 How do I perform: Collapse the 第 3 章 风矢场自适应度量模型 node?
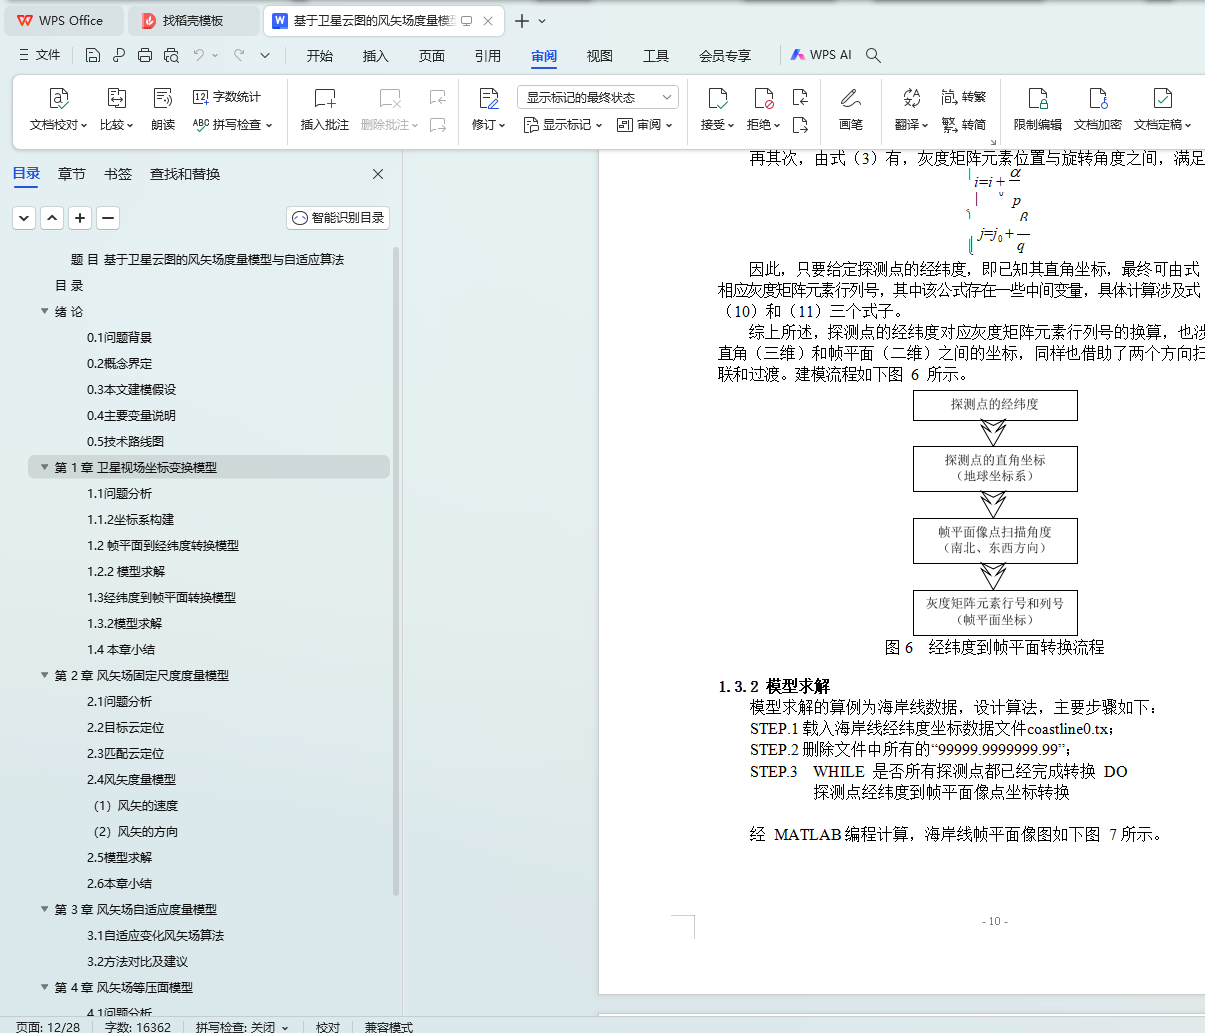[x=44, y=909]
